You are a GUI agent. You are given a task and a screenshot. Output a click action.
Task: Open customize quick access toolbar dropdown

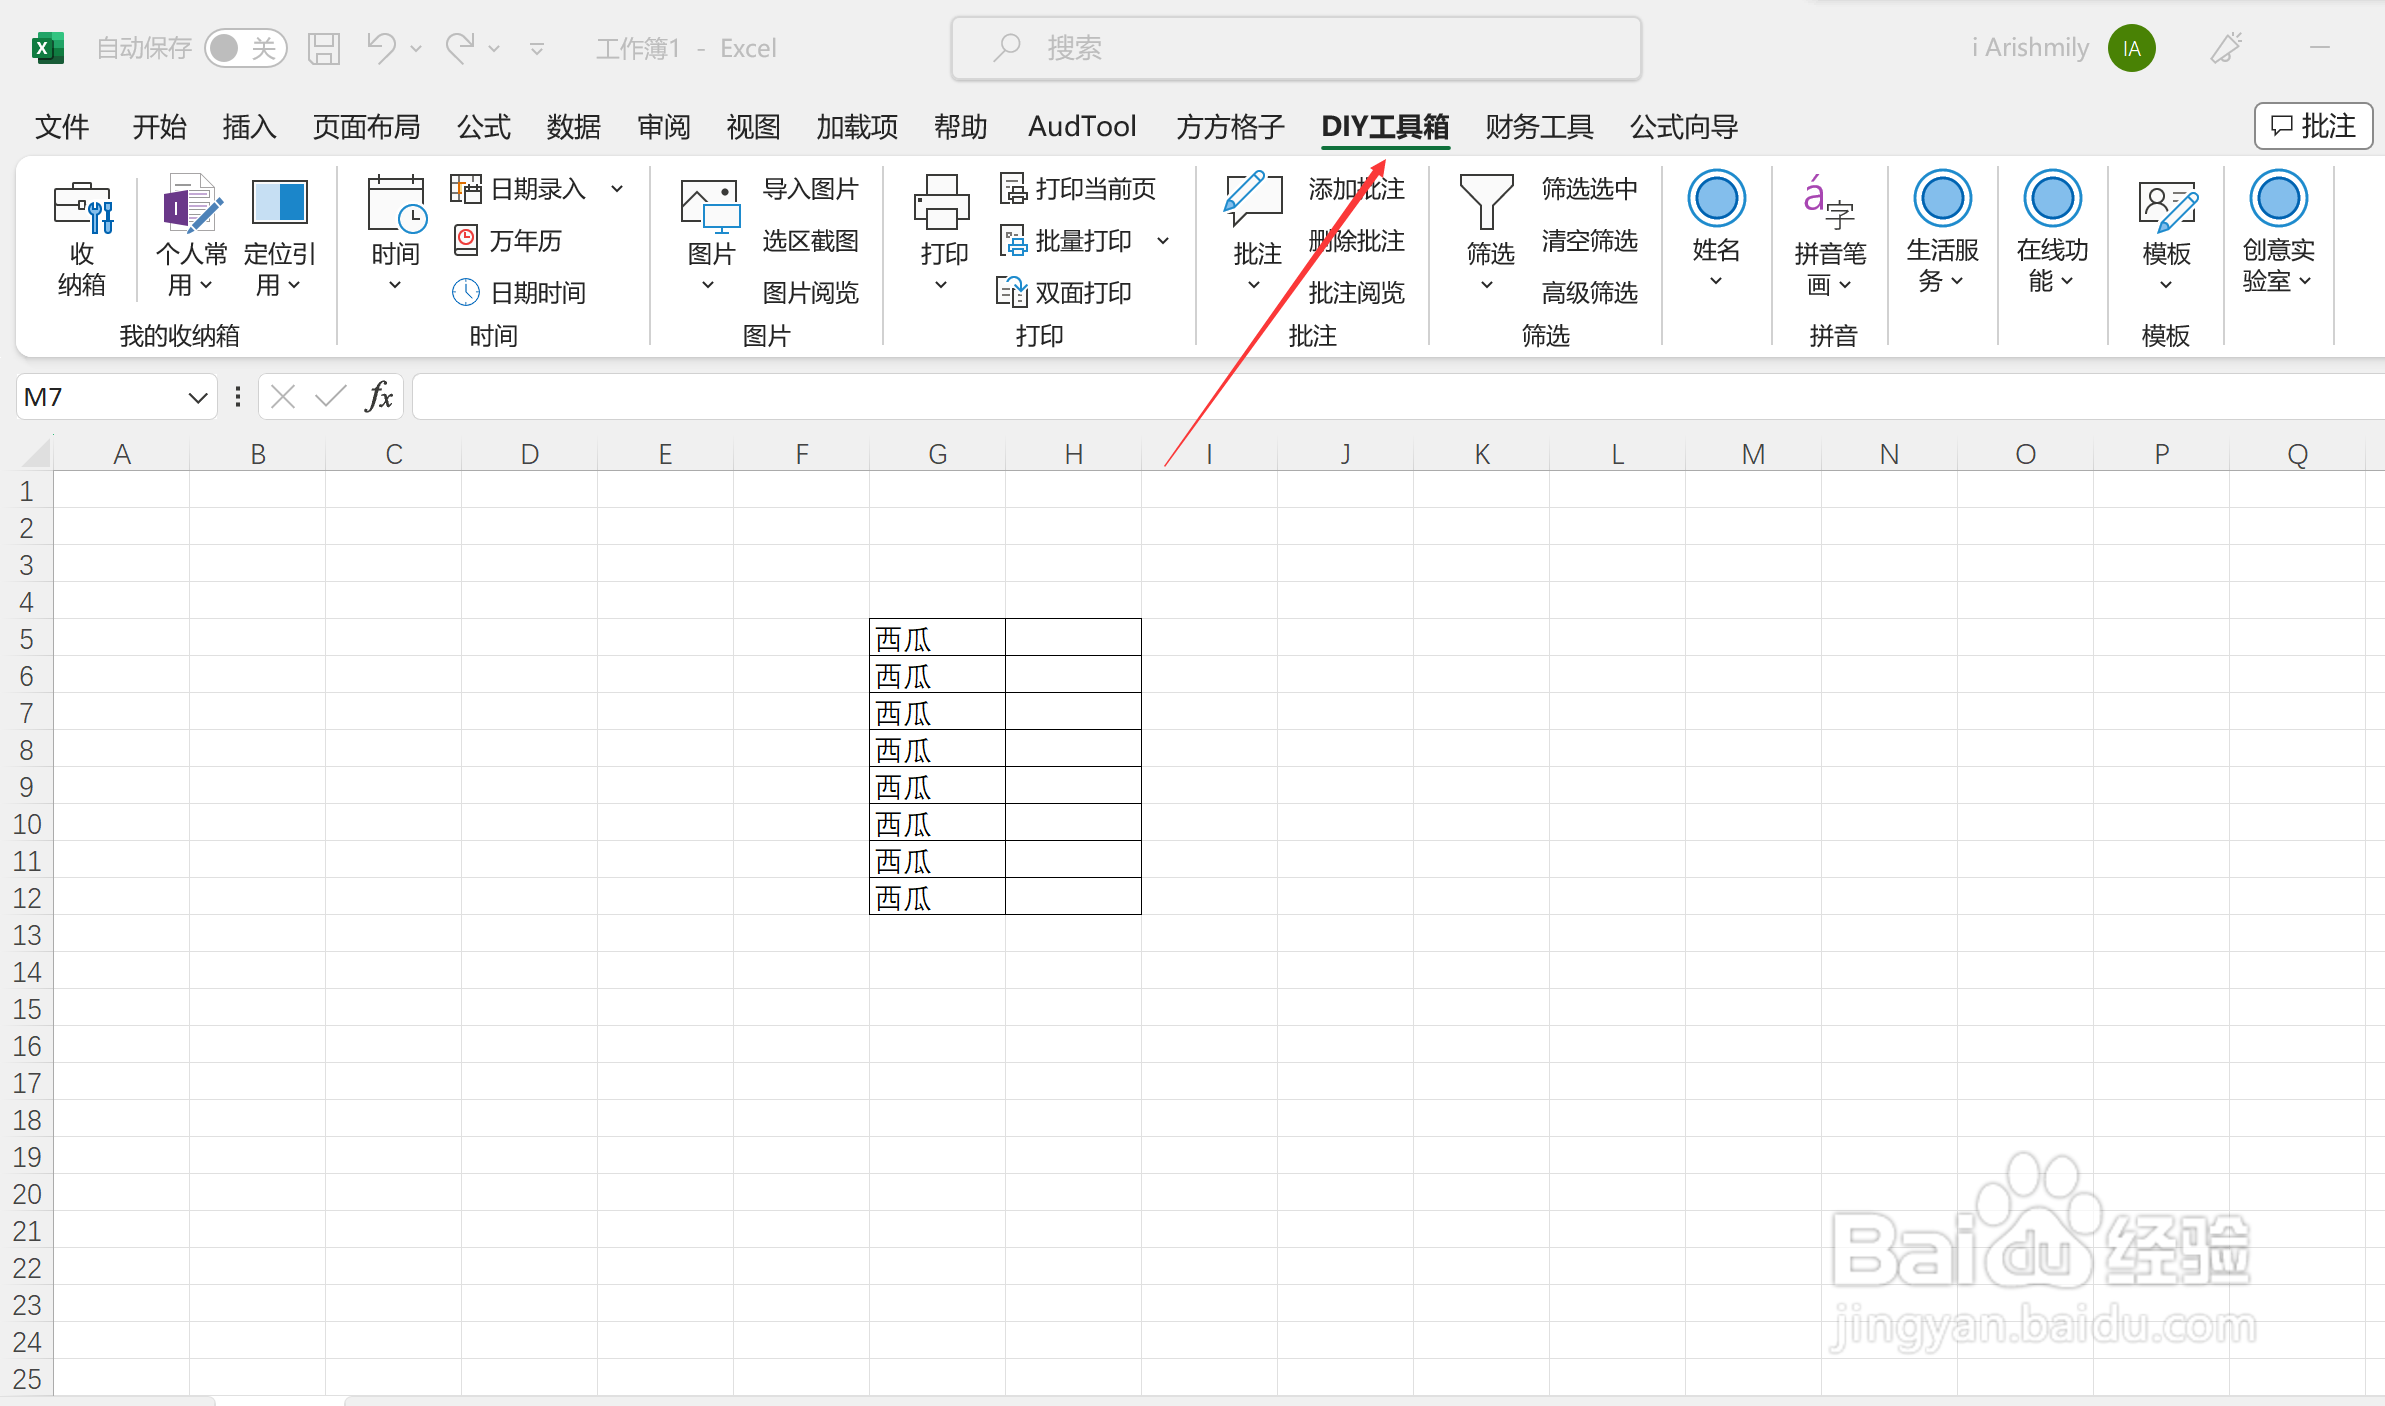pyautogui.click(x=537, y=48)
